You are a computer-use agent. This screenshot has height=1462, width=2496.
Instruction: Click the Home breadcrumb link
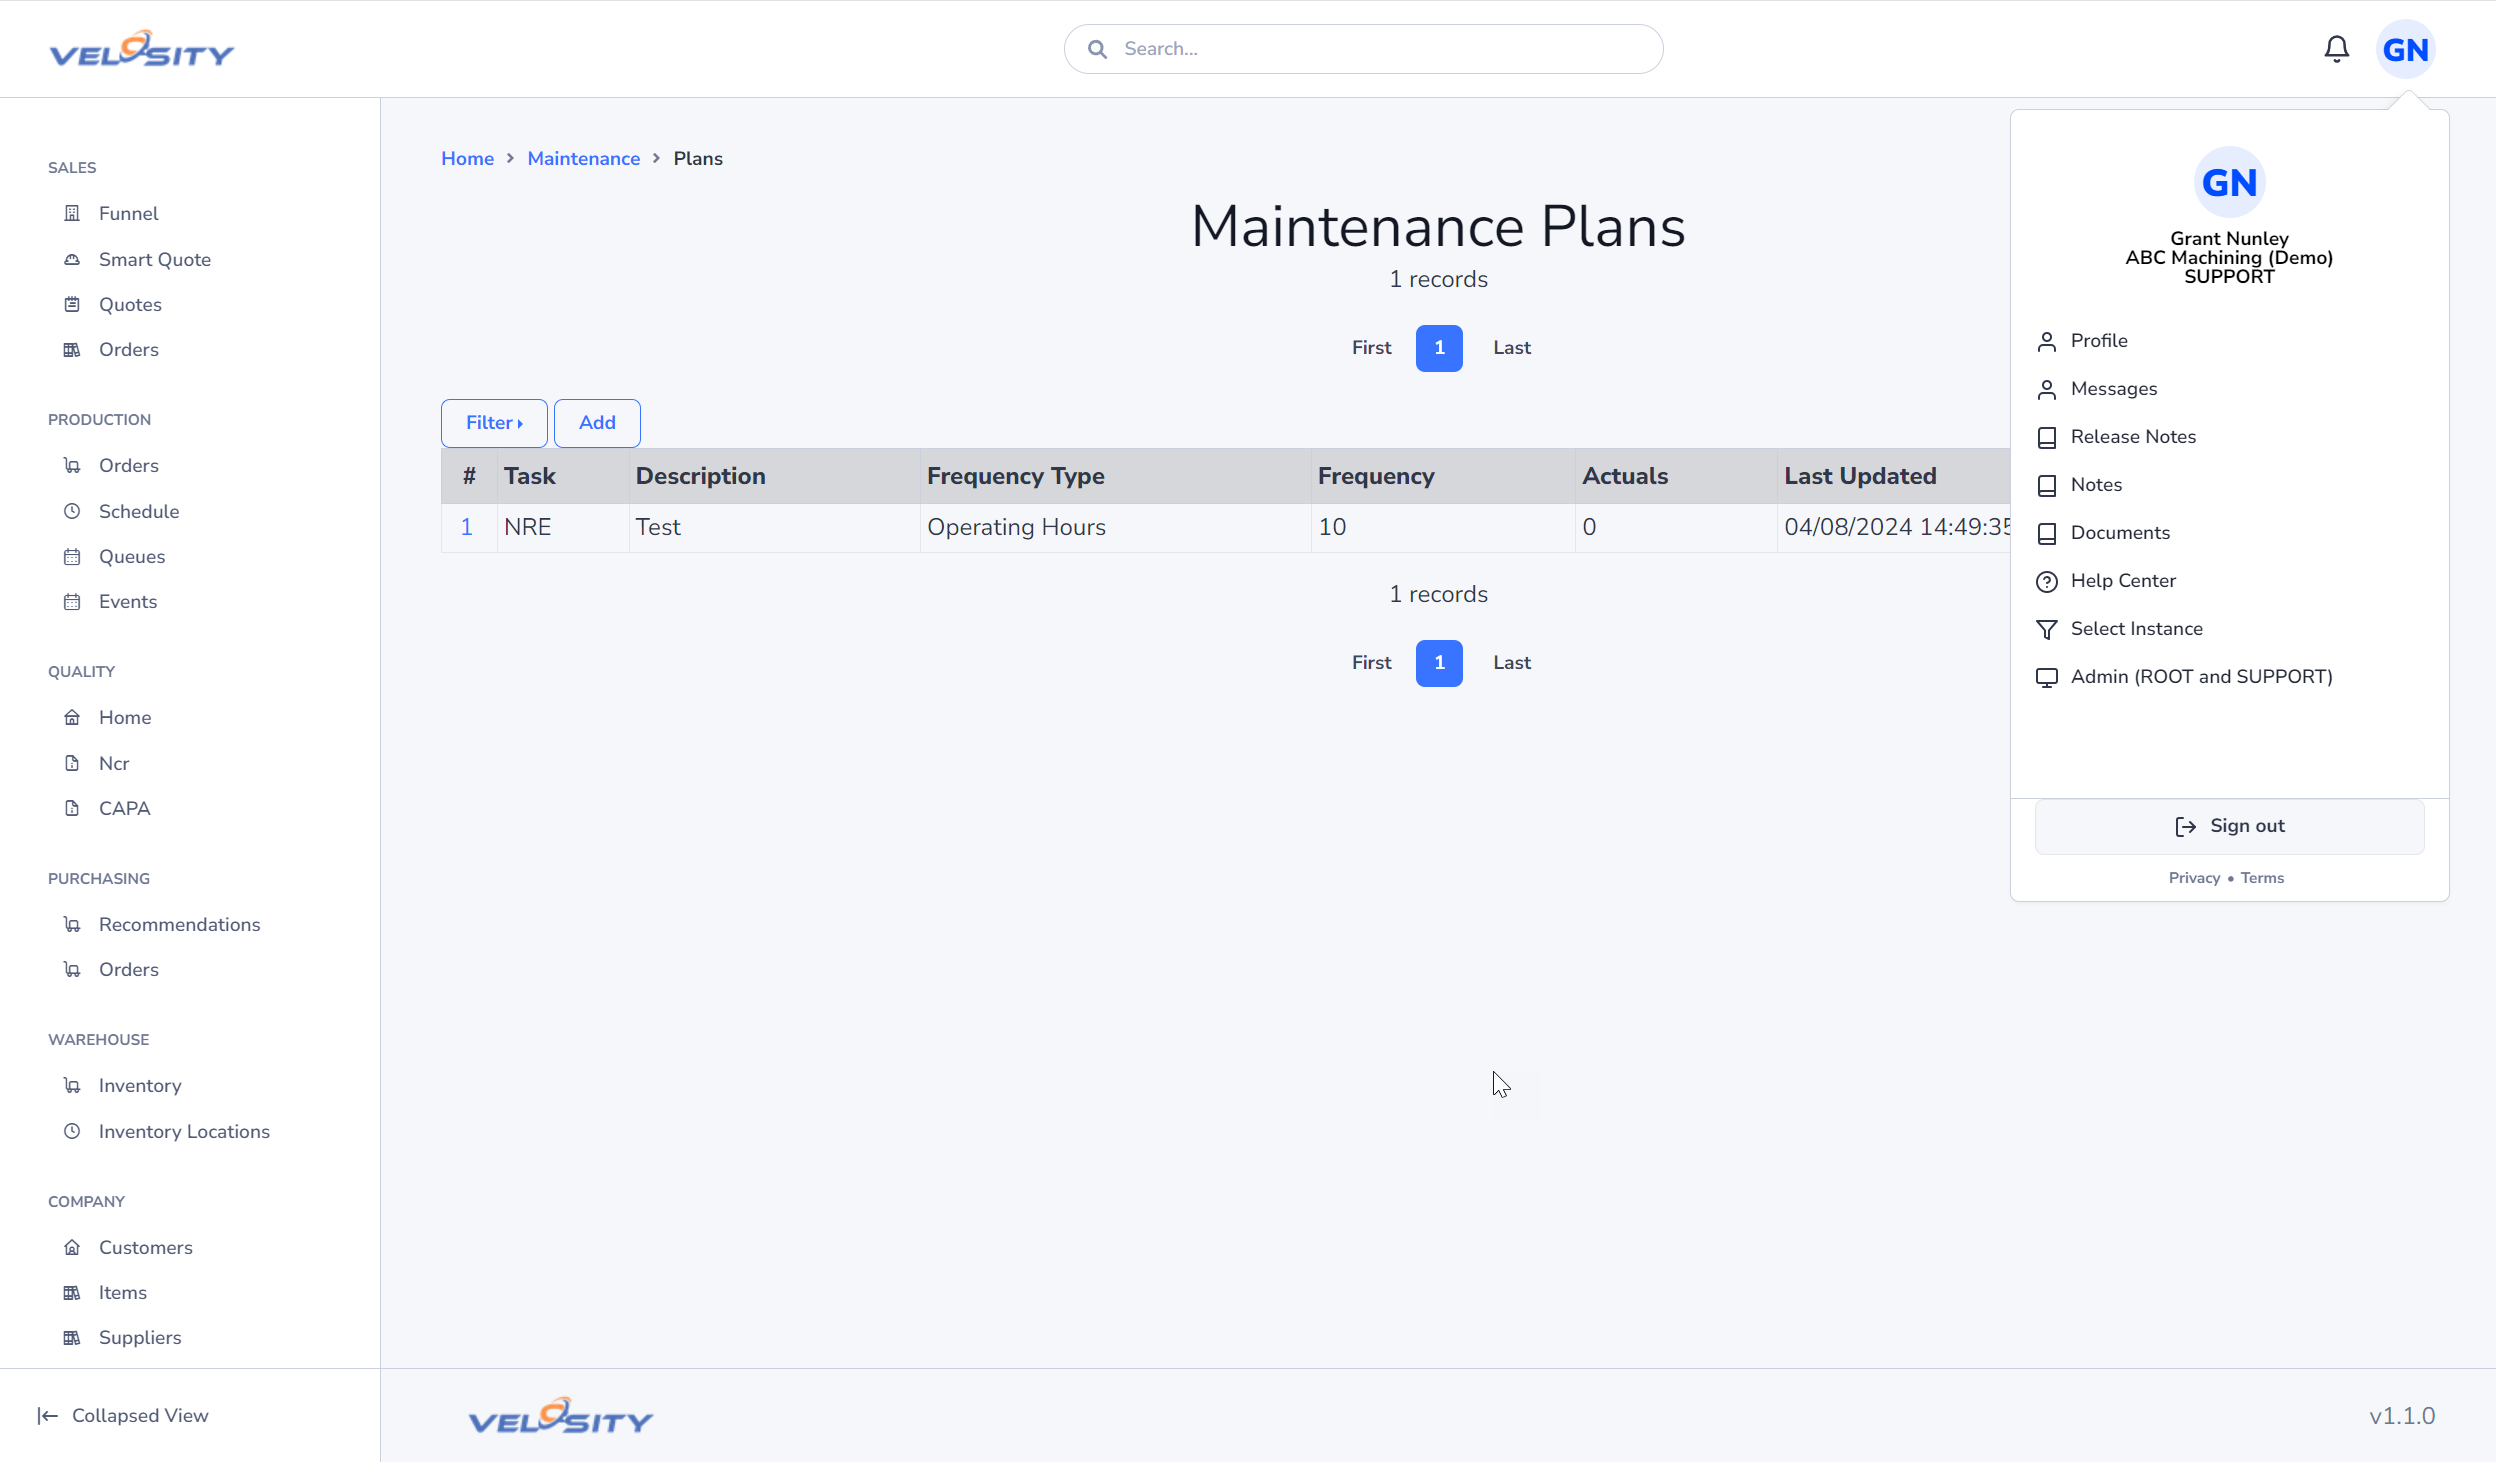tap(467, 158)
